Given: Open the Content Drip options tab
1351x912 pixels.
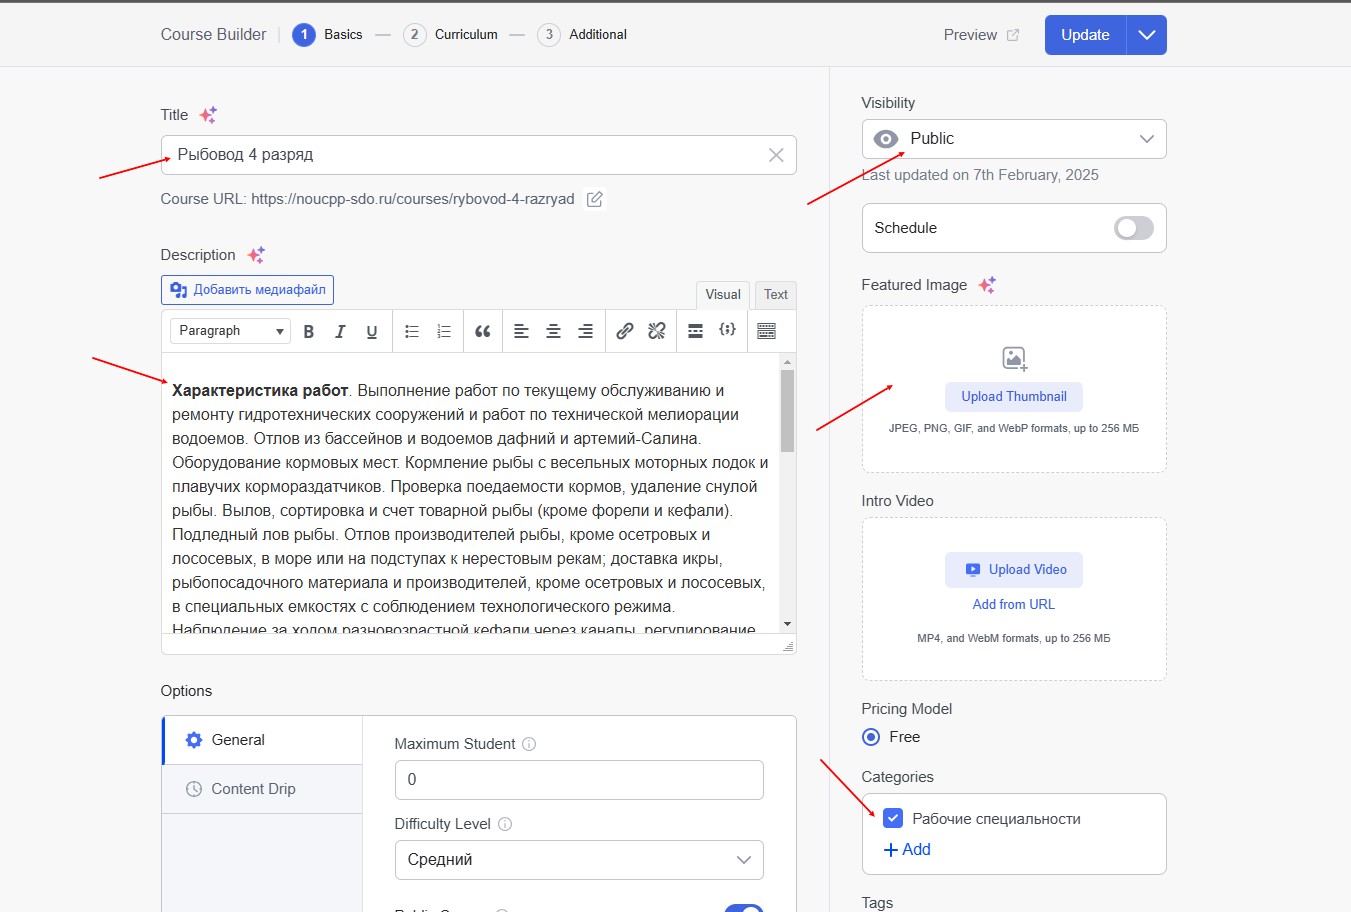Looking at the screenshot, I should pos(253,789).
